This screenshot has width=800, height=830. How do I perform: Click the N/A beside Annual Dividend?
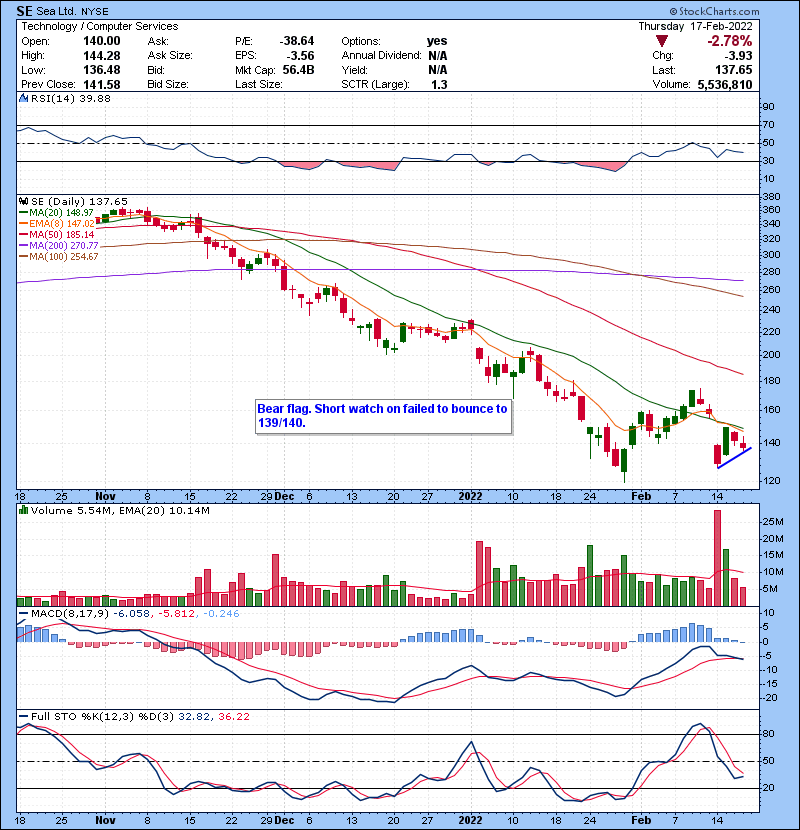point(438,56)
